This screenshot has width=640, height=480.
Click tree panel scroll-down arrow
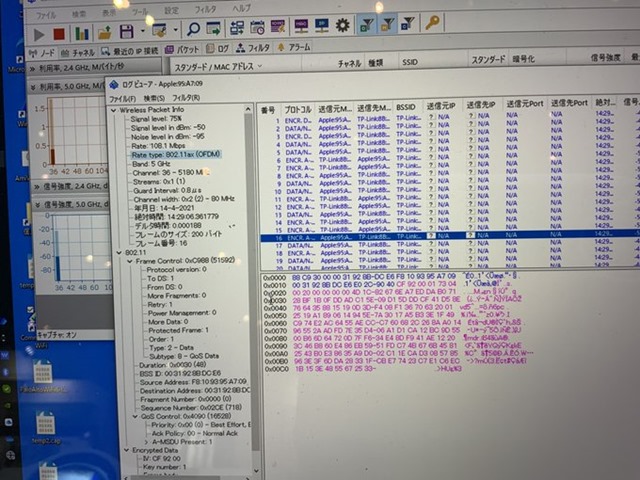click(x=256, y=471)
